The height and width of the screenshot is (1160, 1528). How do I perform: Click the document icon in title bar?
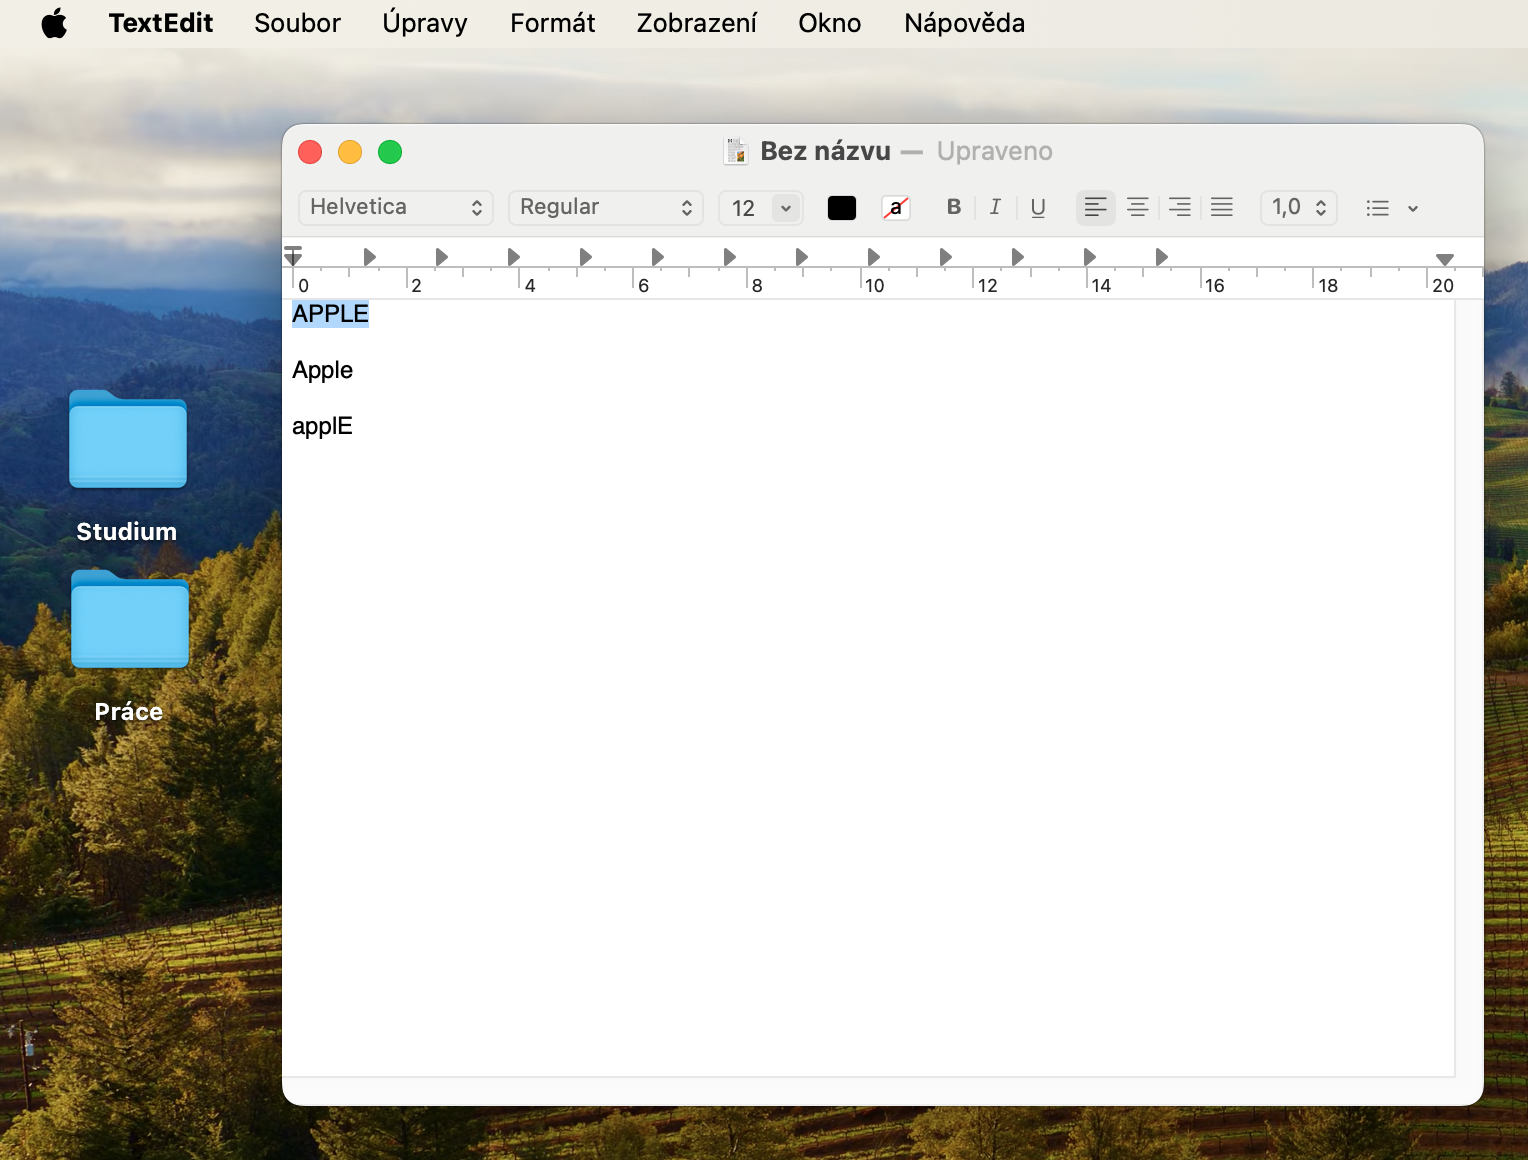click(736, 151)
